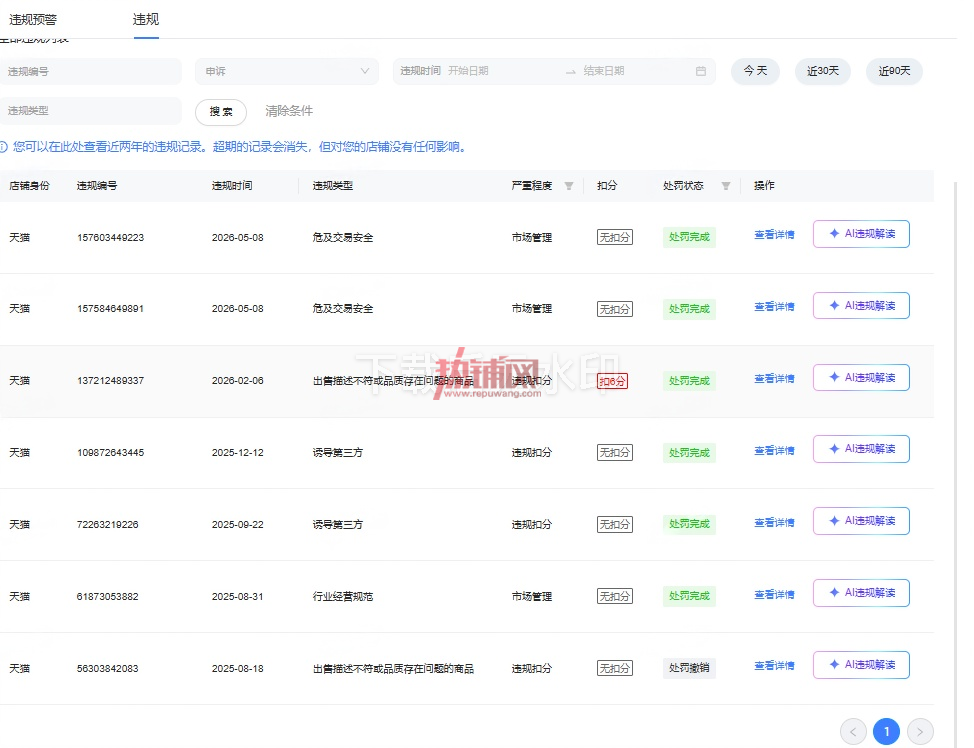This screenshot has width=974, height=748.
Task: Choose the 近90天 quick filter
Action: pos(894,71)
